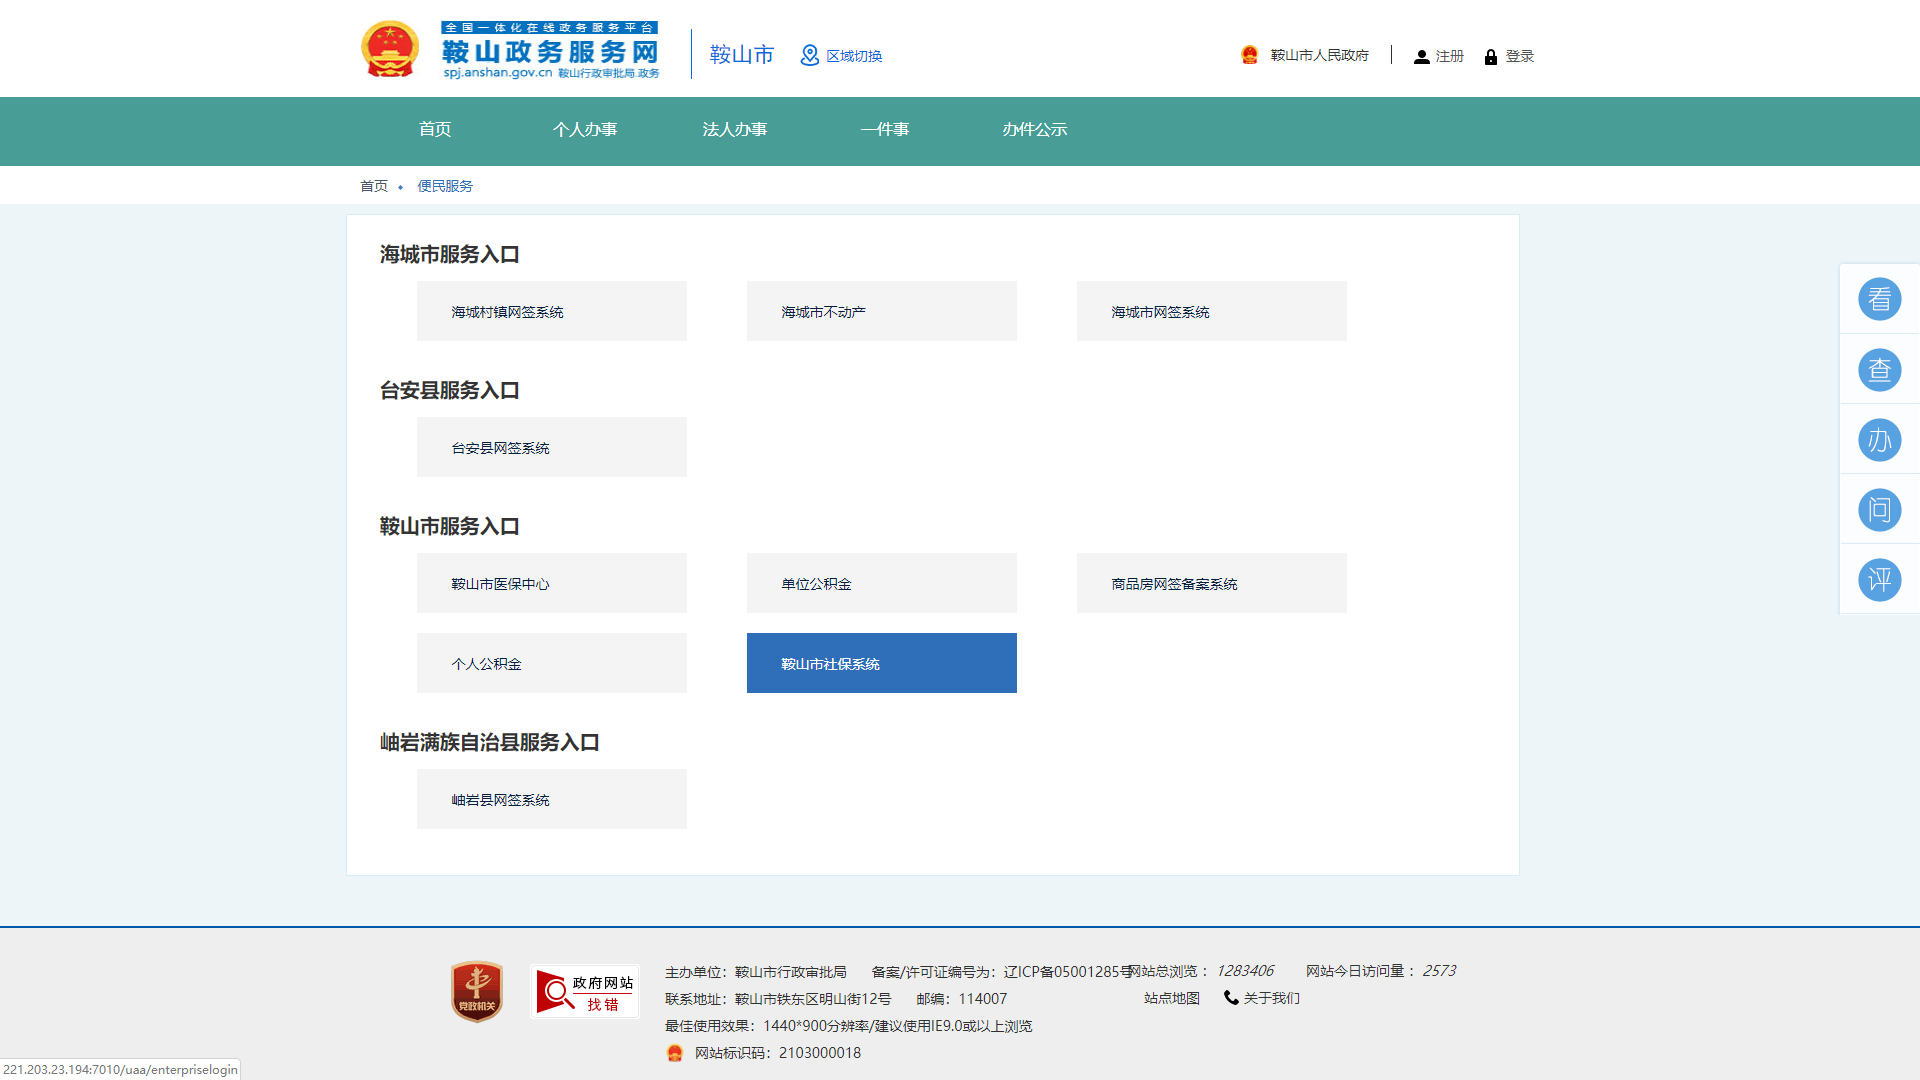The image size is (1920, 1080).
Task: Open the 站点地图 link
Action: pos(1170,998)
